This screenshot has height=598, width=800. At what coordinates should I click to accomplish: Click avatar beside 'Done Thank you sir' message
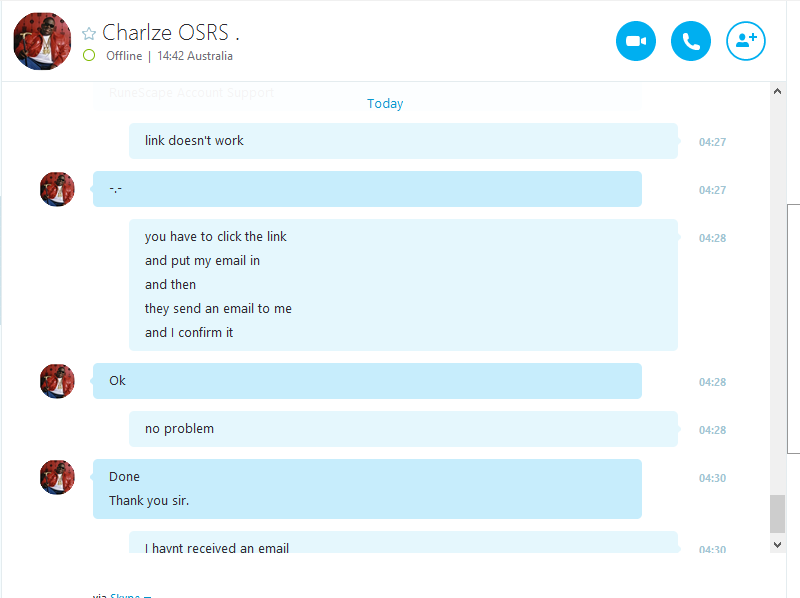pyautogui.click(x=57, y=477)
